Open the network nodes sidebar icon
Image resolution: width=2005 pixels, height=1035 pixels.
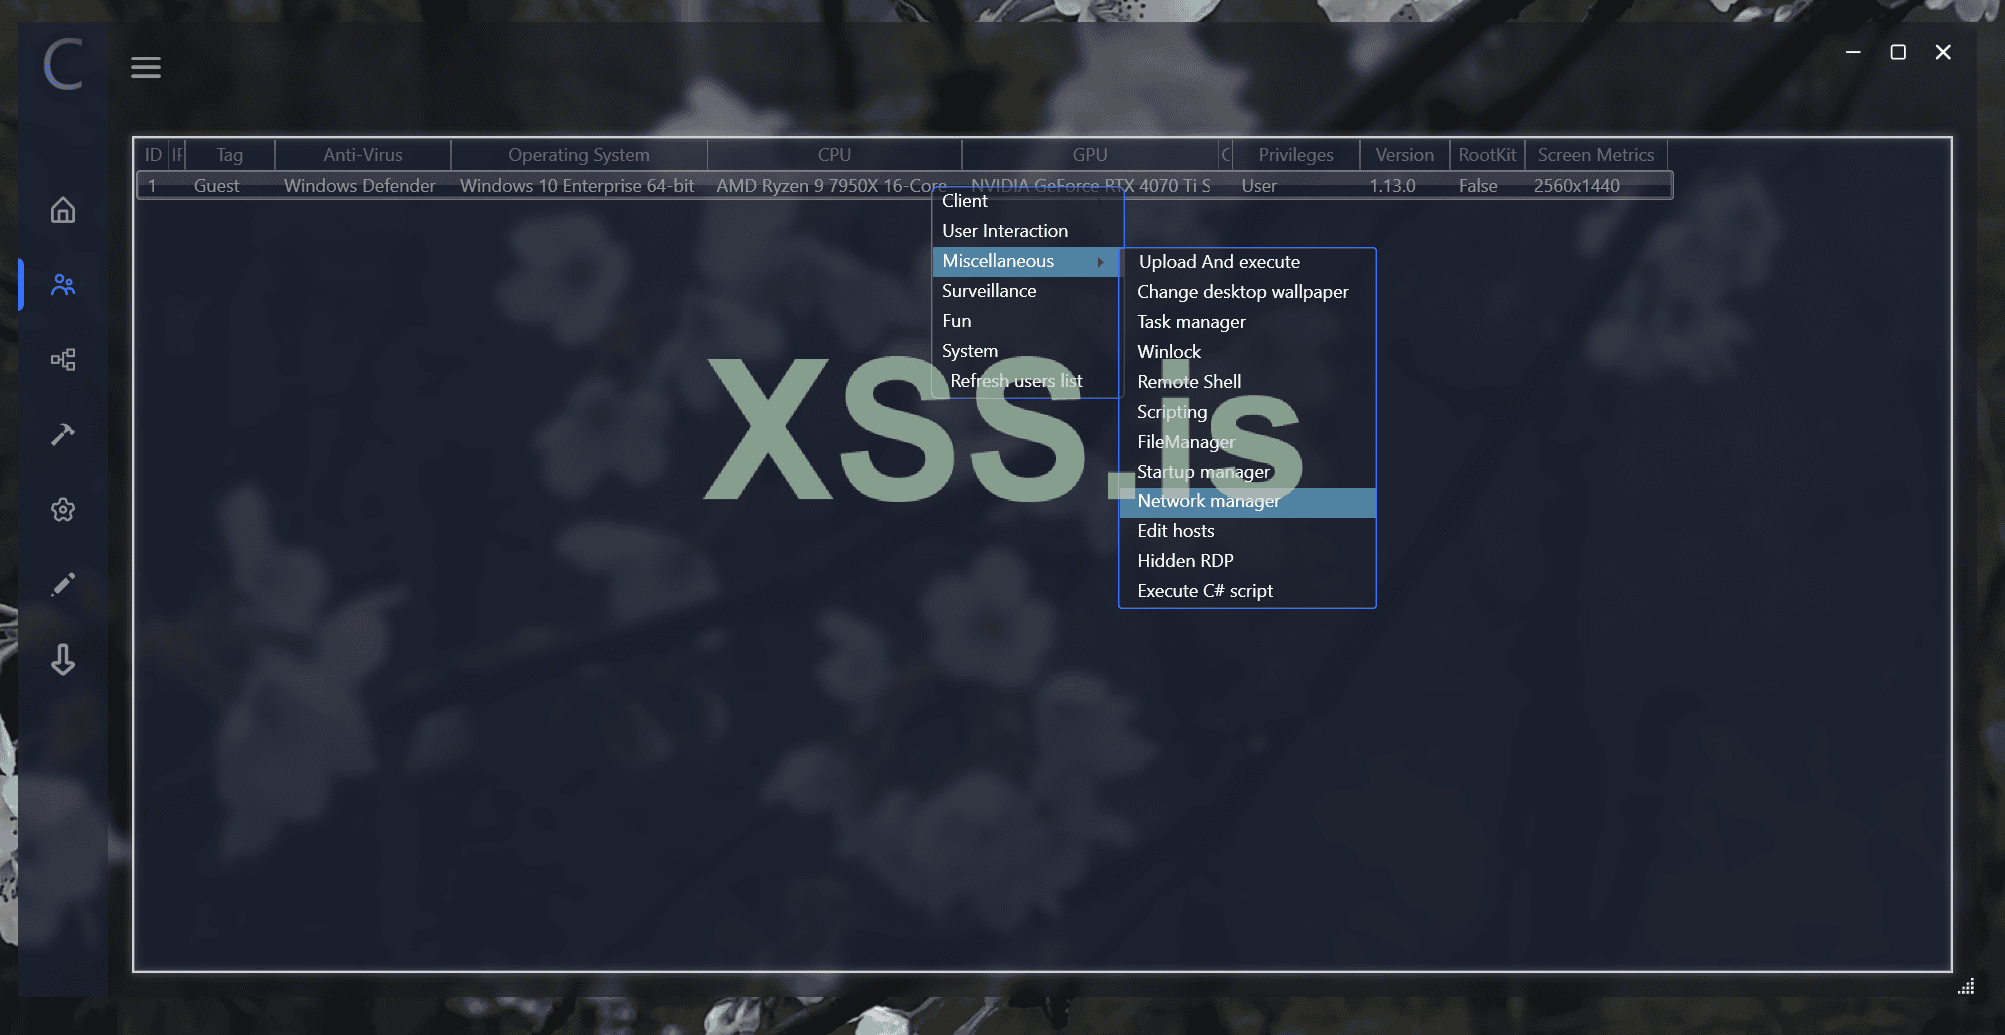tap(63, 360)
